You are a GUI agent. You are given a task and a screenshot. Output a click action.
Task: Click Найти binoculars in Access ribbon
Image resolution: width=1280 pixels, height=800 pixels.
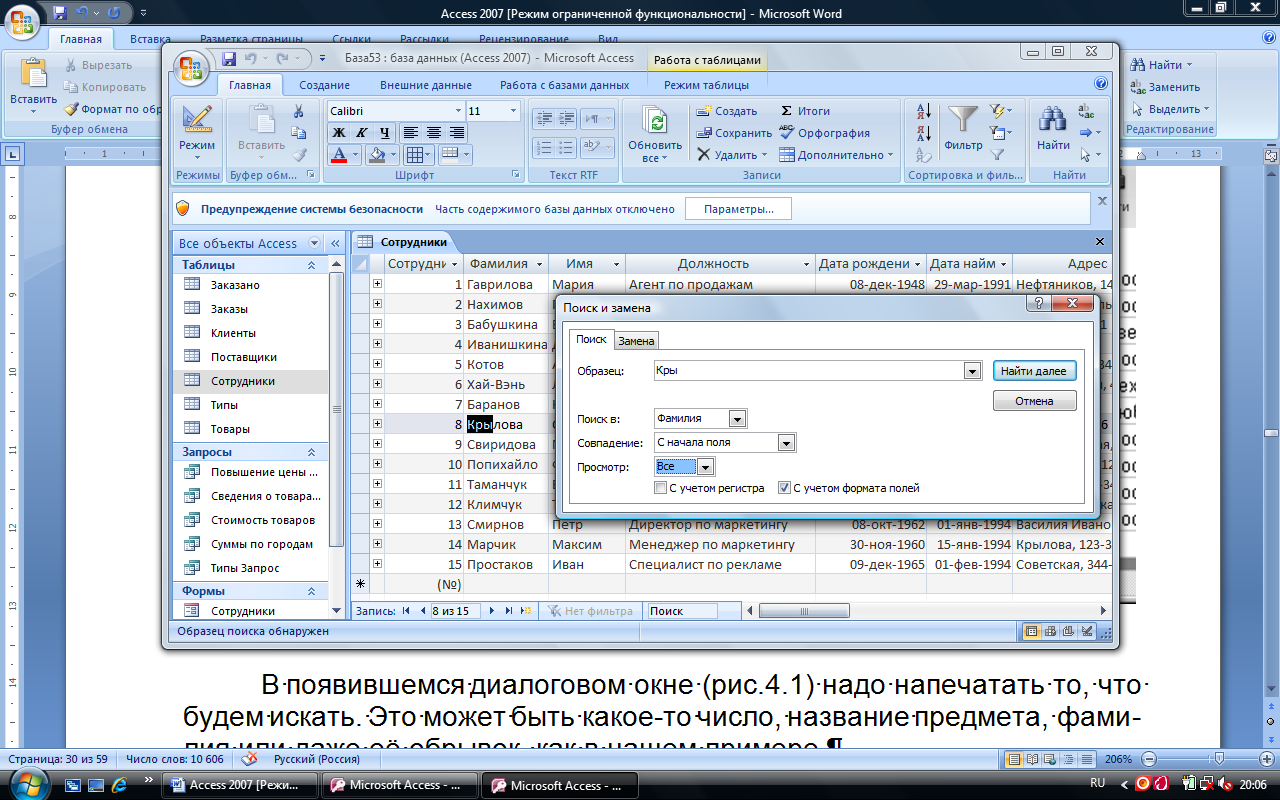point(1053,128)
